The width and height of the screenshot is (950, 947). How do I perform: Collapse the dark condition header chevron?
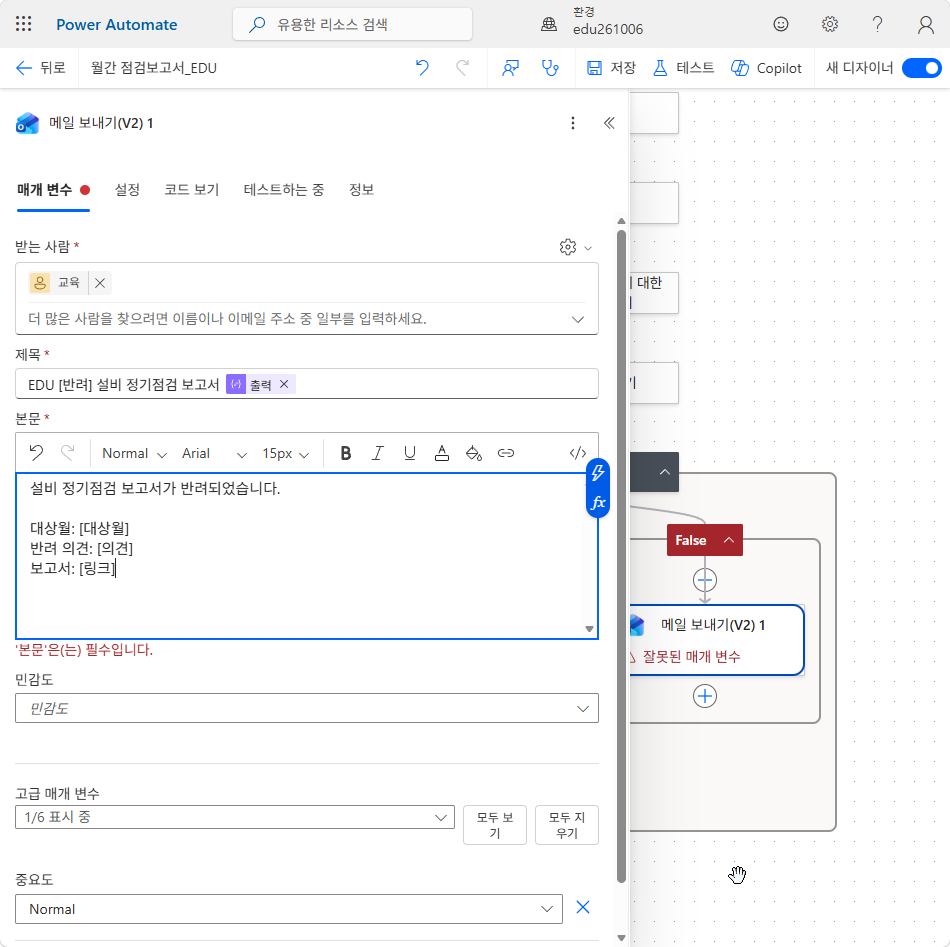(x=664, y=472)
